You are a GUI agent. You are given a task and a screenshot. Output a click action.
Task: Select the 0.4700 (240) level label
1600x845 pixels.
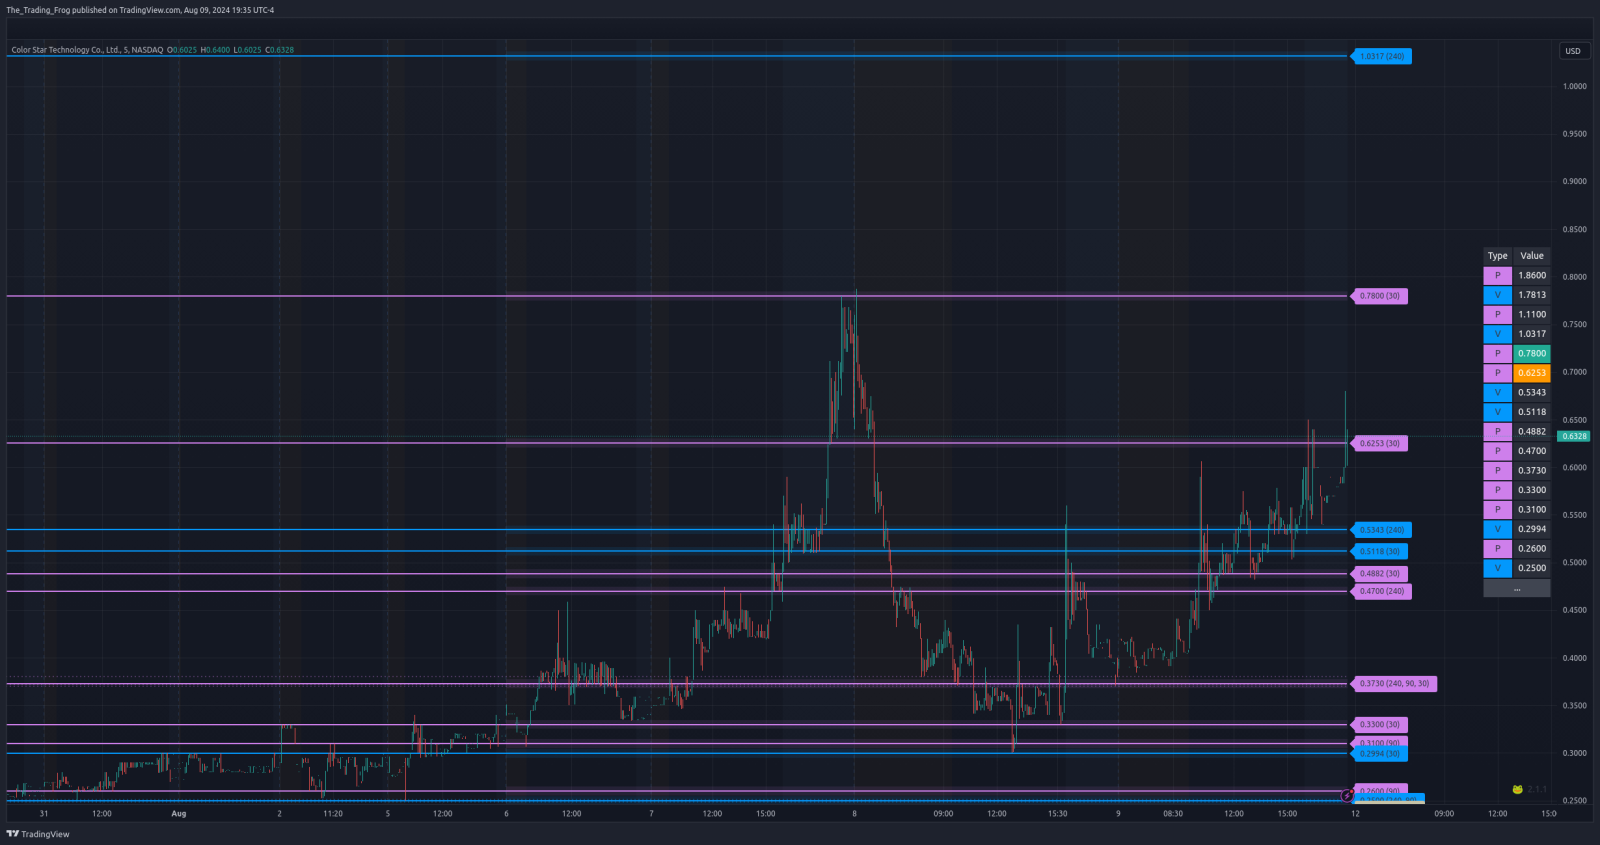coord(1381,591)
